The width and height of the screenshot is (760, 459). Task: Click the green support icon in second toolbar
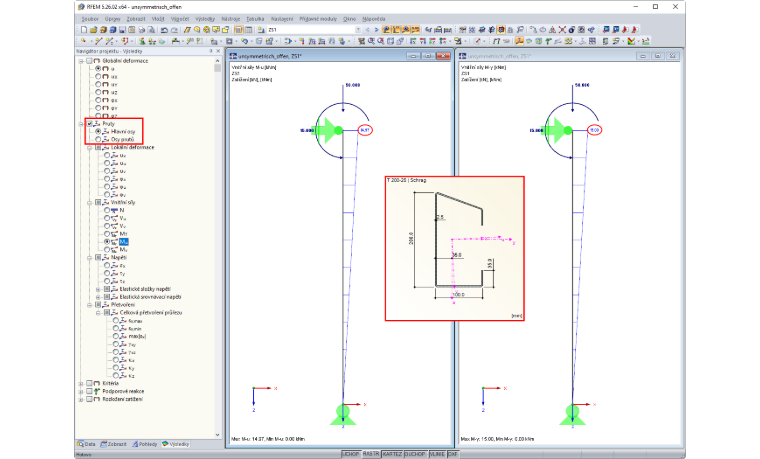click(142, 41)
